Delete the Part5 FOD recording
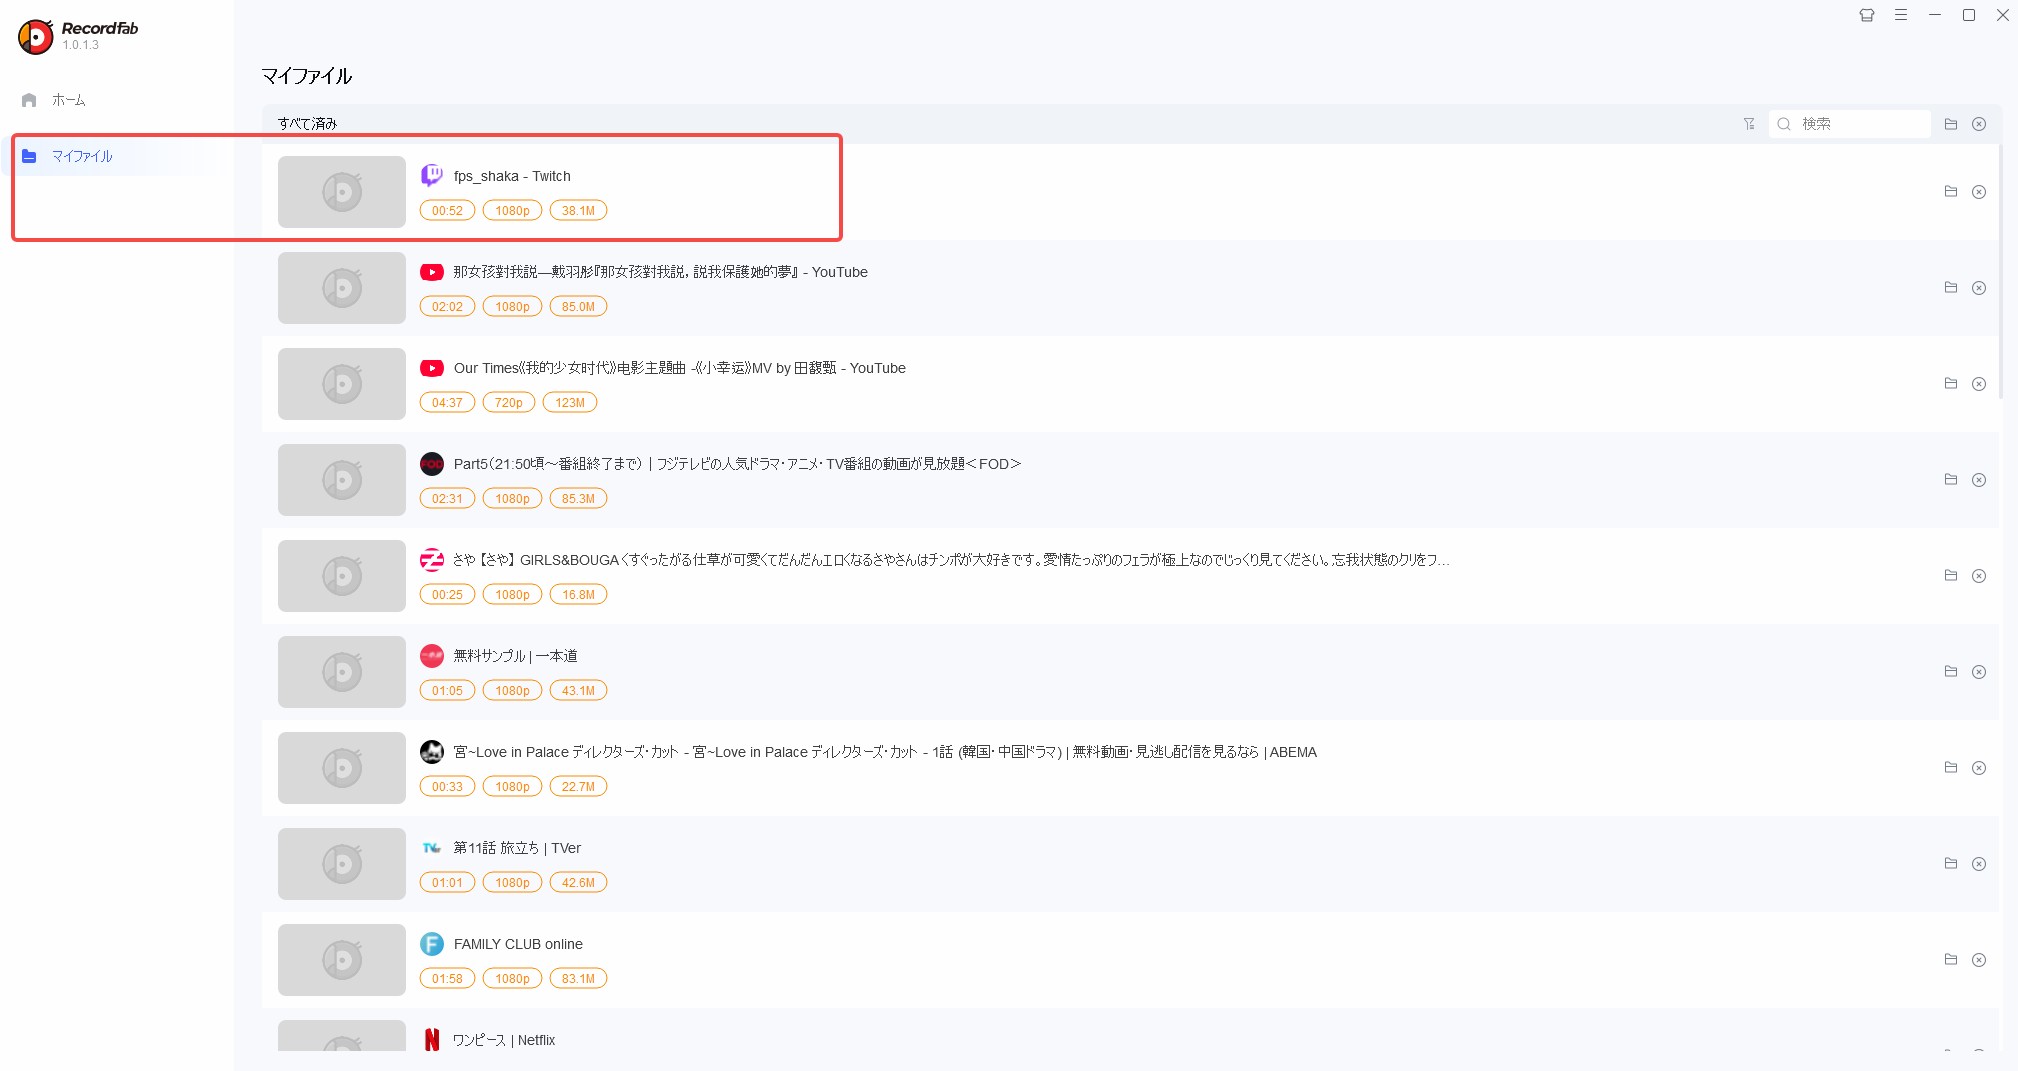Viewport: 2018px width, 1071px height. pos(1979,480)
